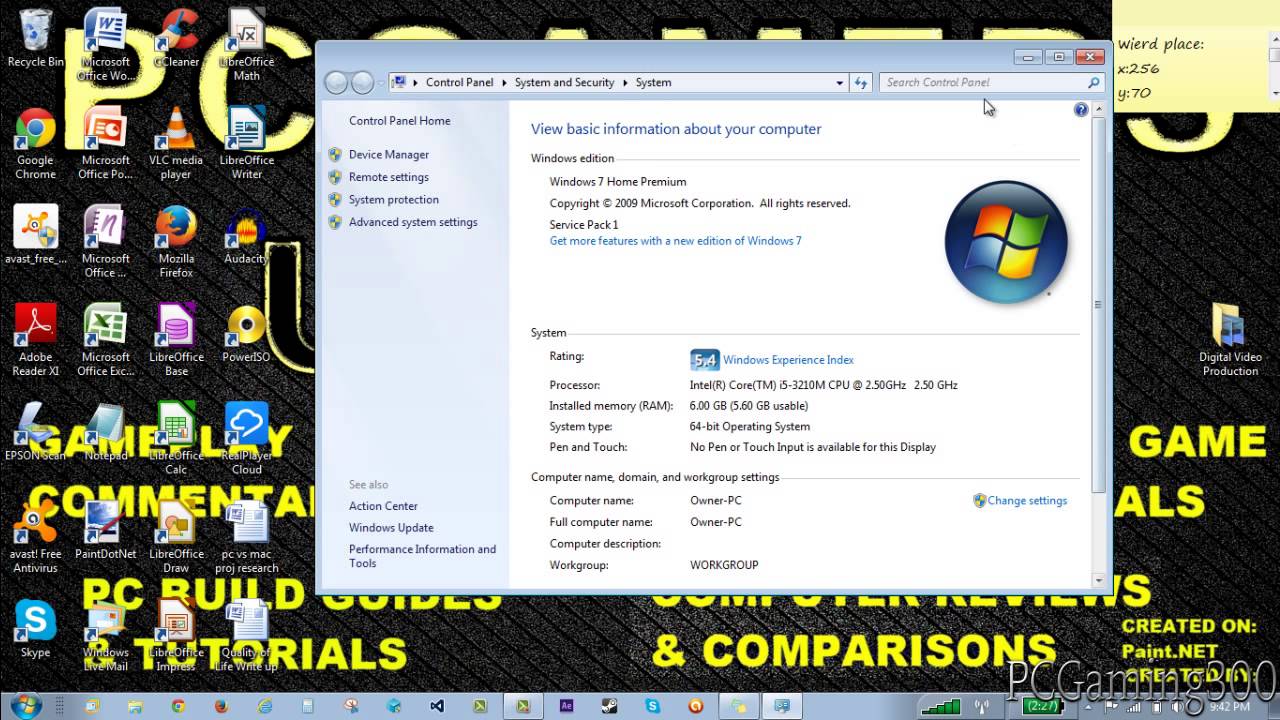The width and height of the screenshot is (1280, 720).
Task: Click Get more features with new edition link
Action: (x=675, y=241)
